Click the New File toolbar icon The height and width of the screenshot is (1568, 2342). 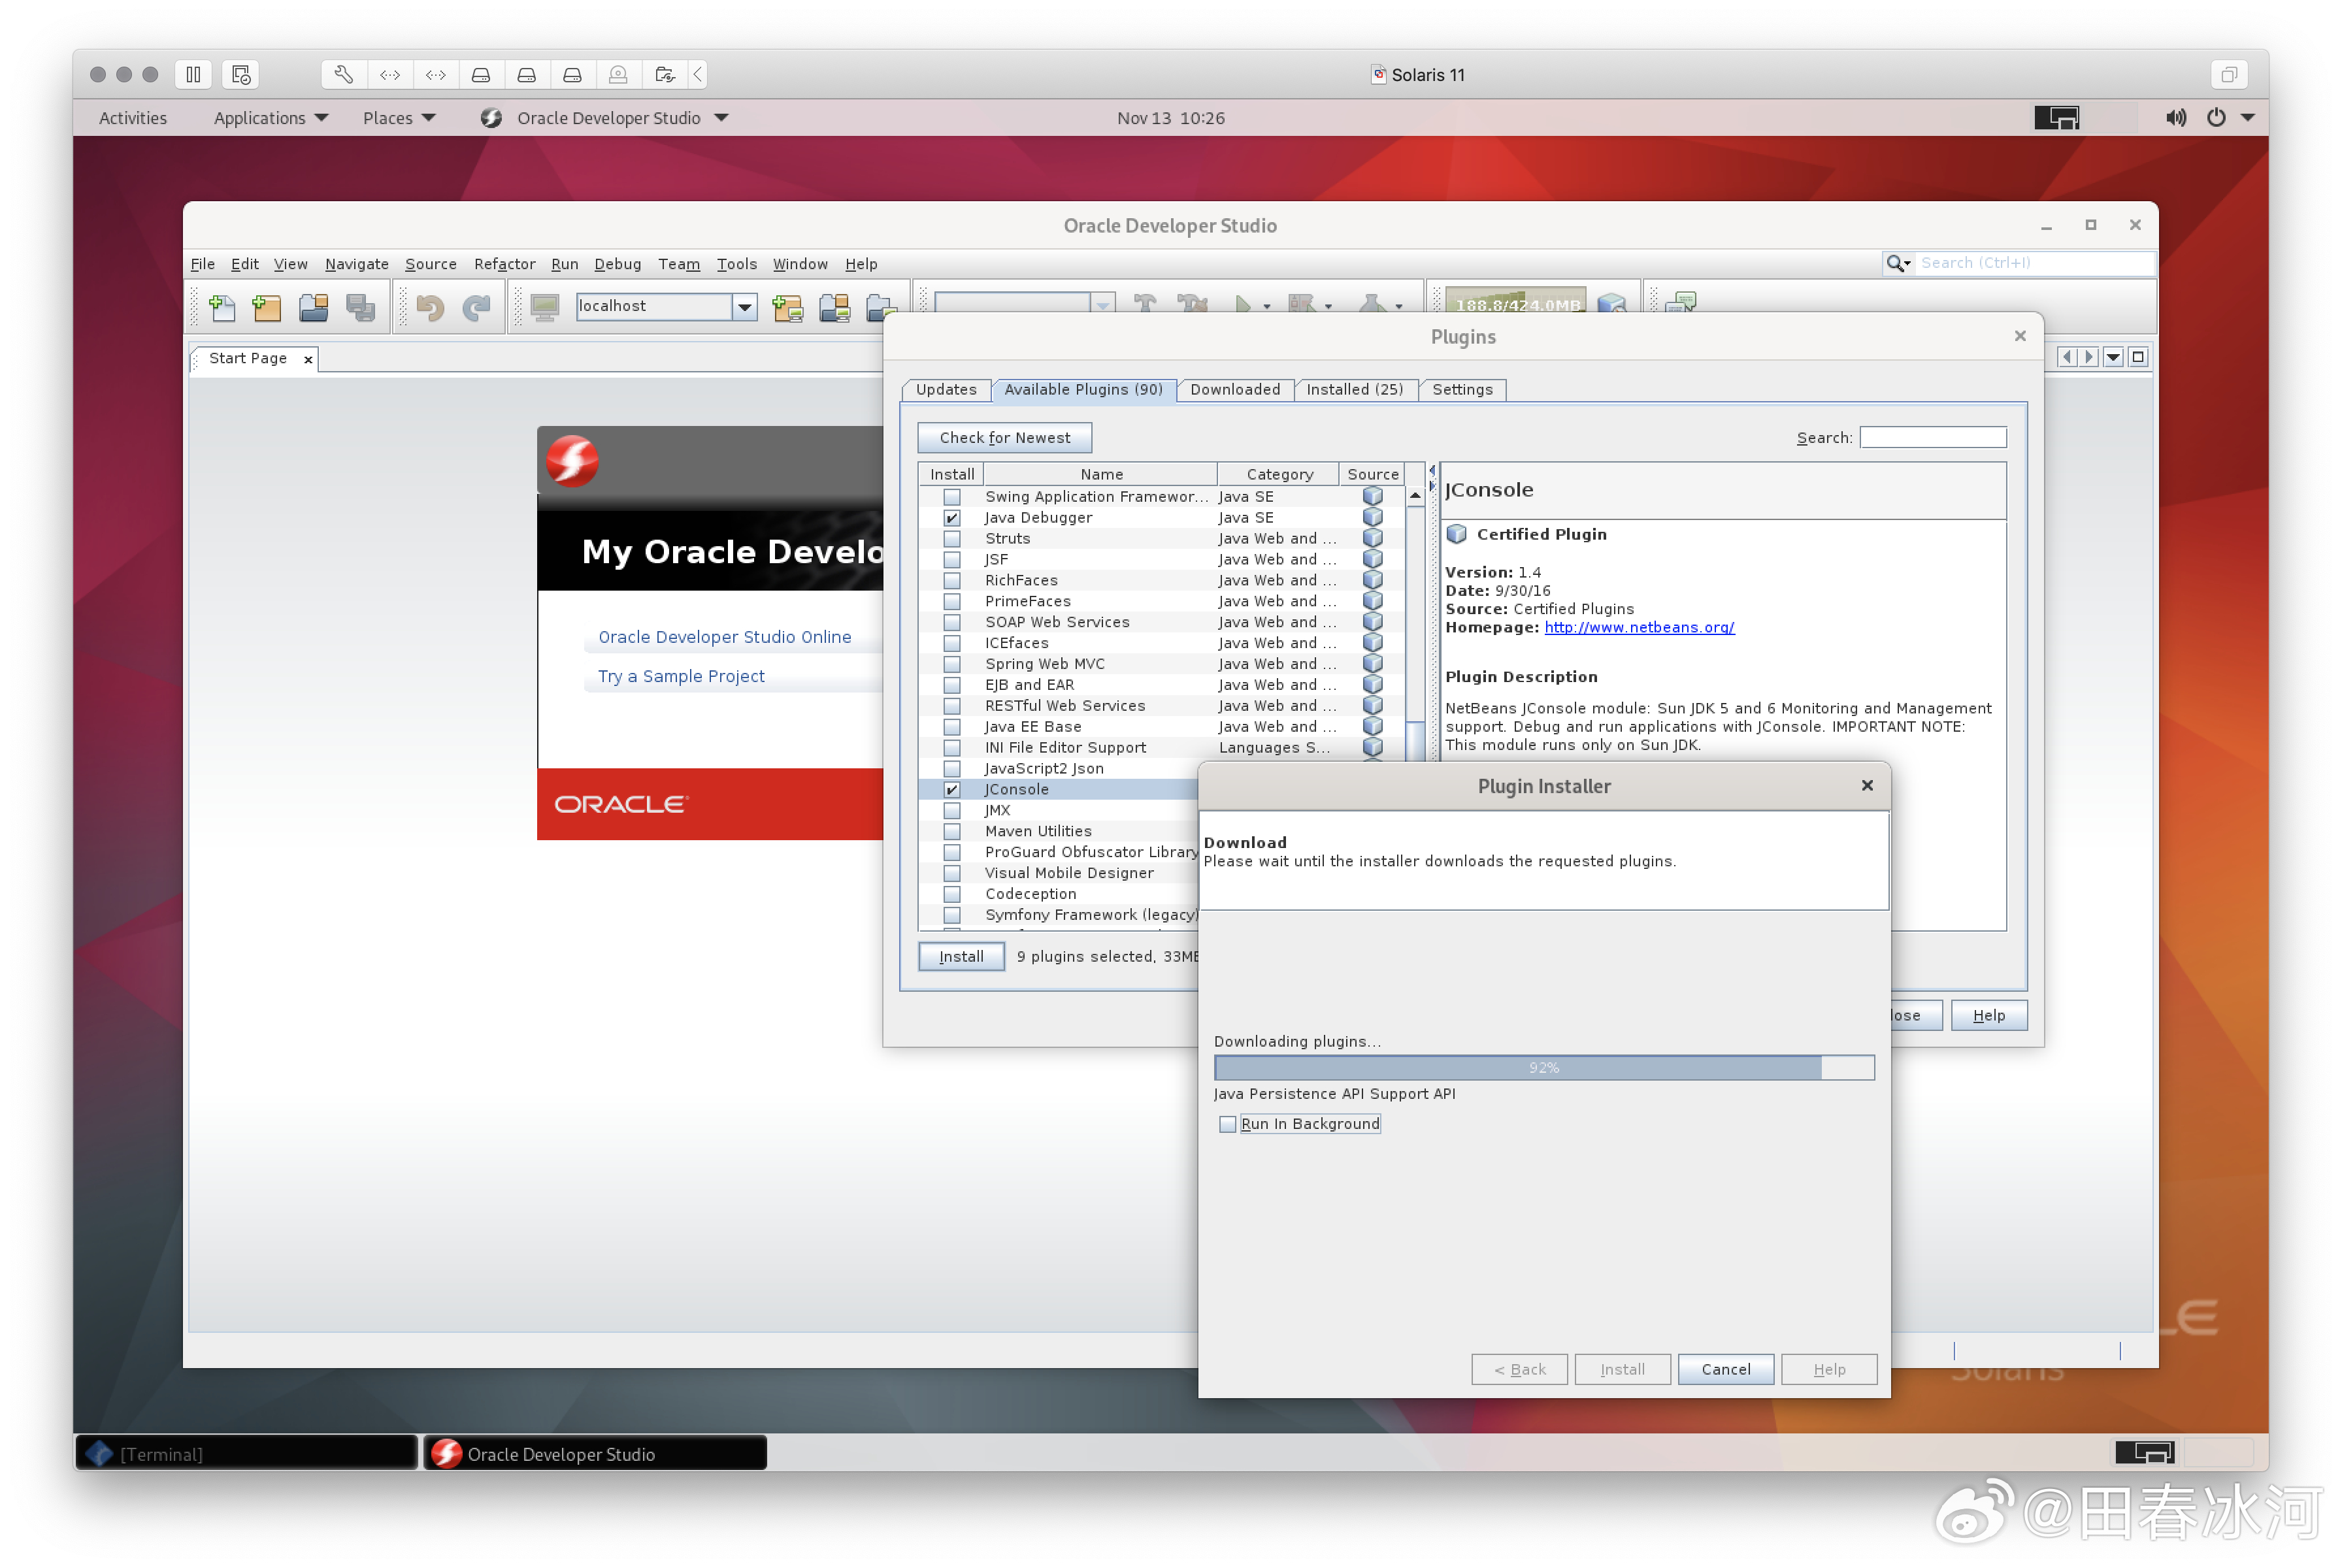click(222, 307)
